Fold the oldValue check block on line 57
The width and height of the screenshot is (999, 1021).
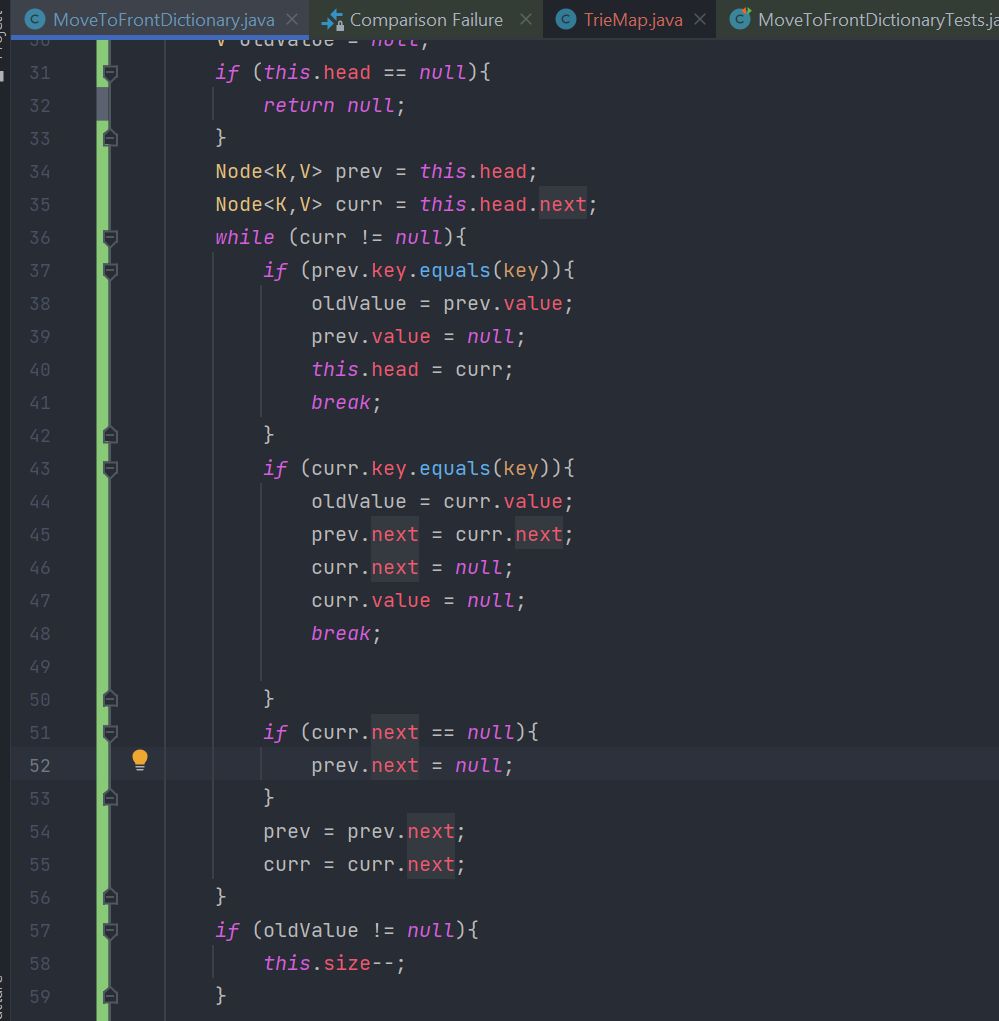click(111, 931)
